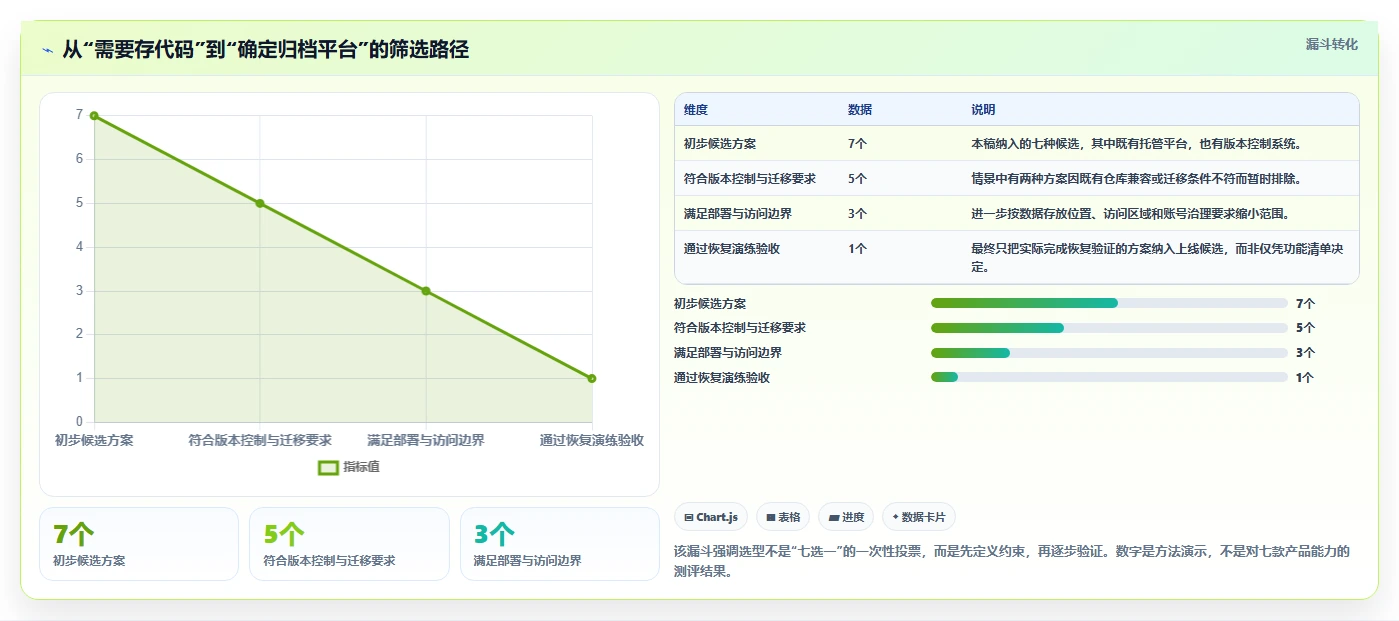
Task: Select the Chart.js chip
Action: pyautogui.click(x=711, y=517)
